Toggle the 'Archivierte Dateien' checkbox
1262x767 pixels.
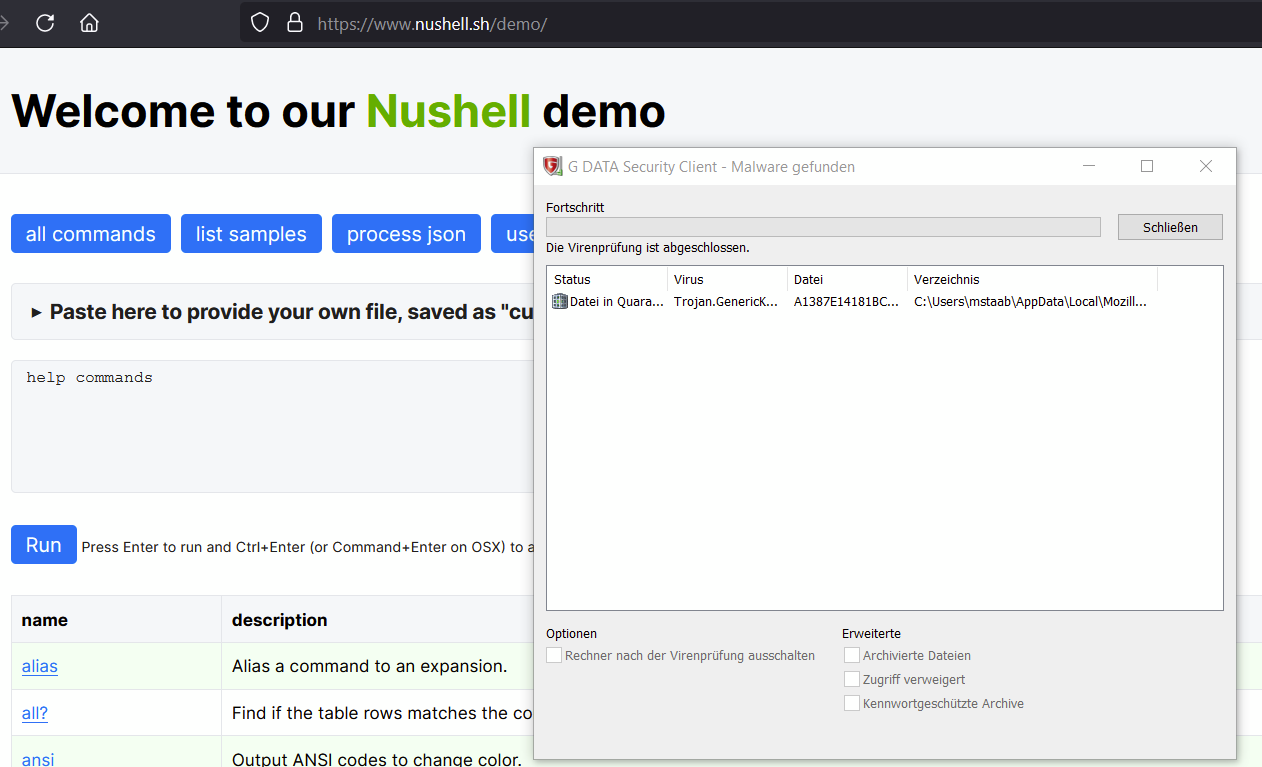[x=852, y=656]
